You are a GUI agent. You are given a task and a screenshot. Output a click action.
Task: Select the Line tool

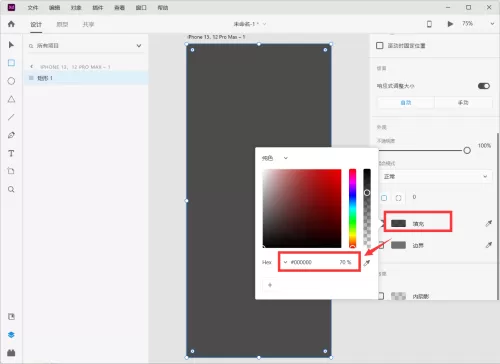(x=11, y=117)
